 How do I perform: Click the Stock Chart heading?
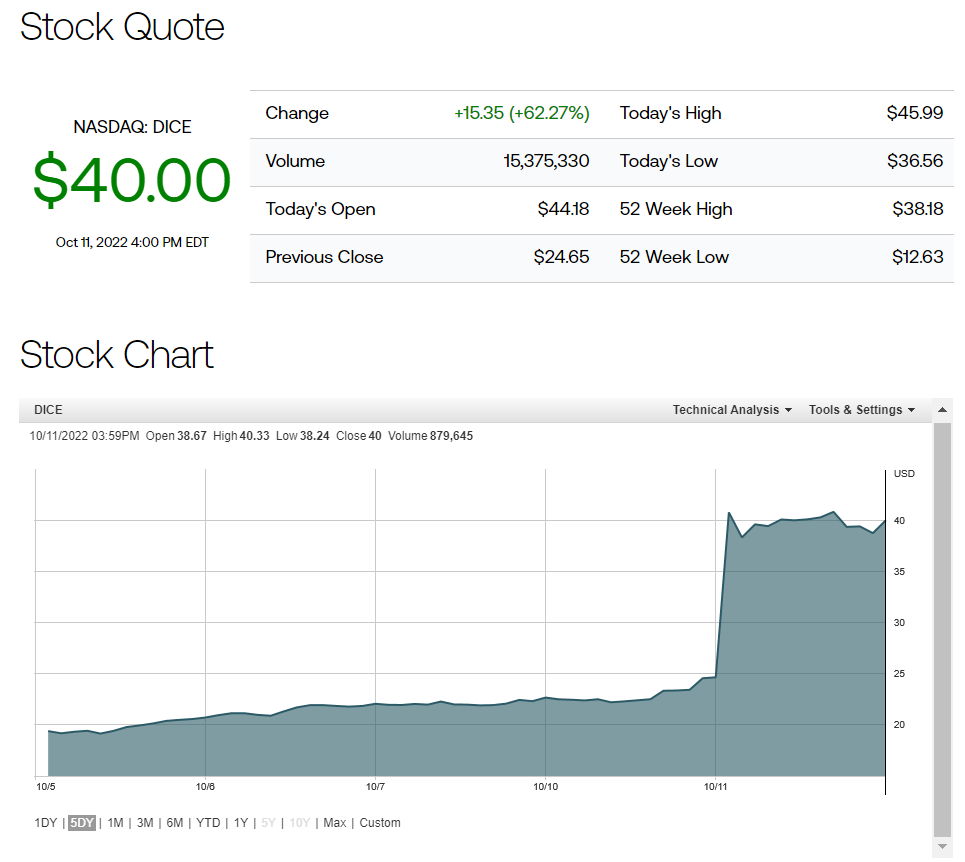point(117,355)
